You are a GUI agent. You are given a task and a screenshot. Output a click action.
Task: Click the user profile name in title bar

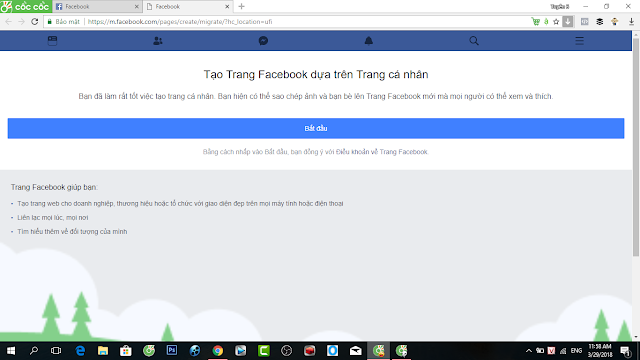(560, 7)
